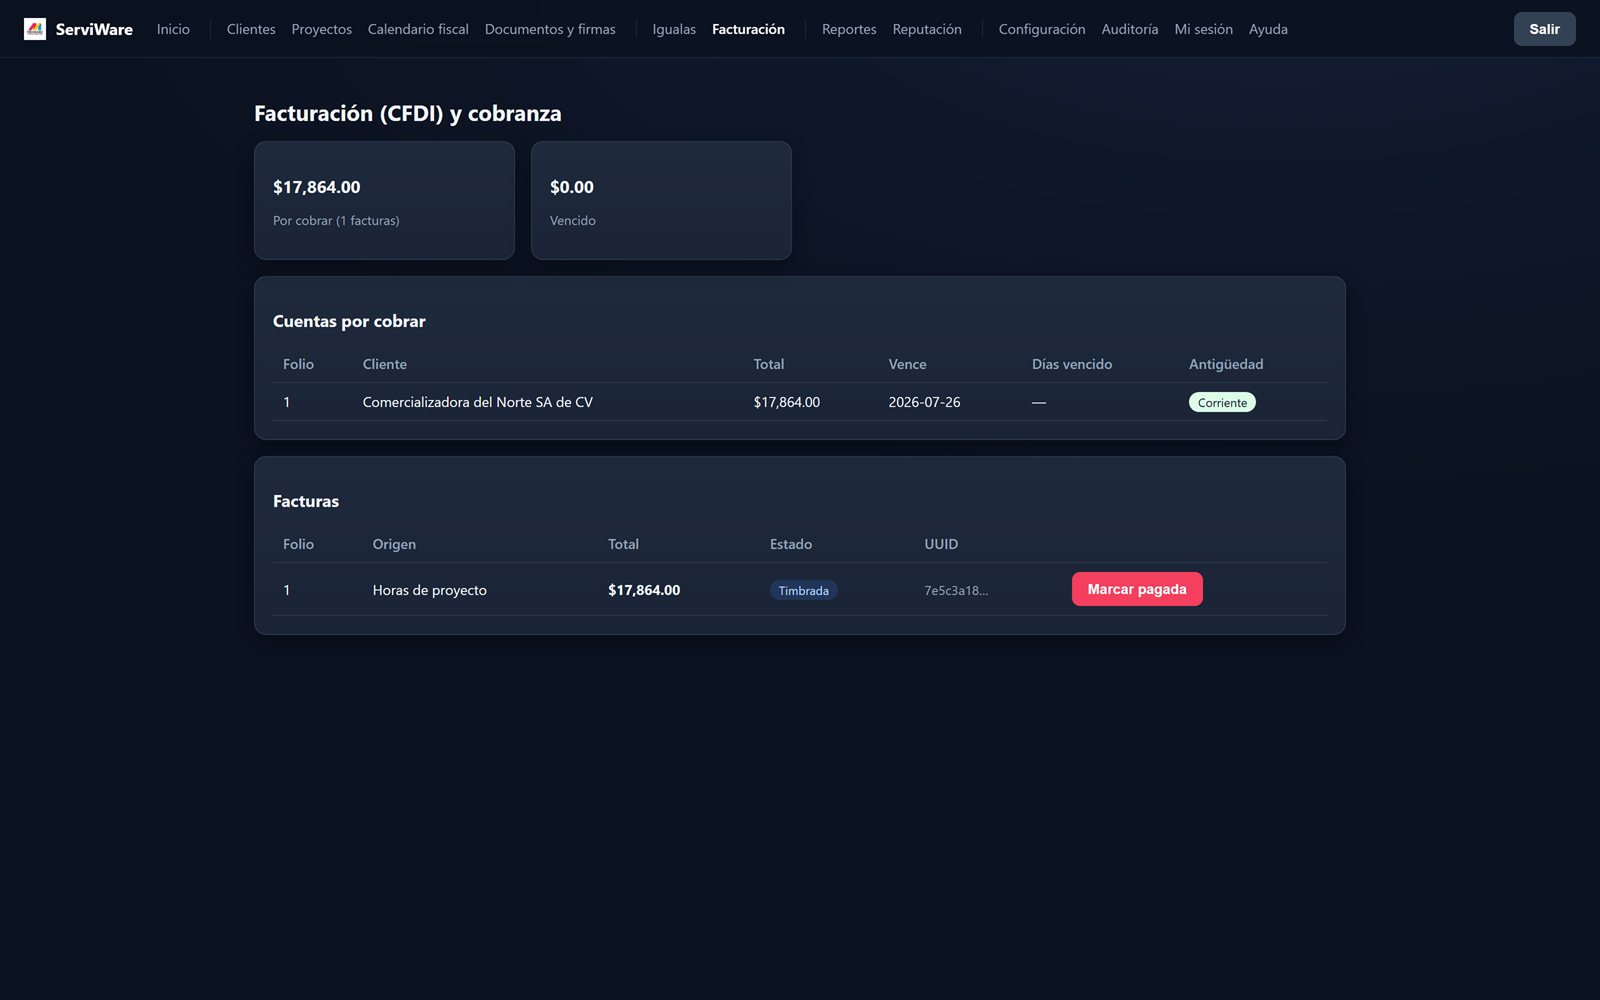Image resolution: width=1600 pixels, height=1000 pixels.
Task: Click the Días vencido column header
Action: [1072, 364]
